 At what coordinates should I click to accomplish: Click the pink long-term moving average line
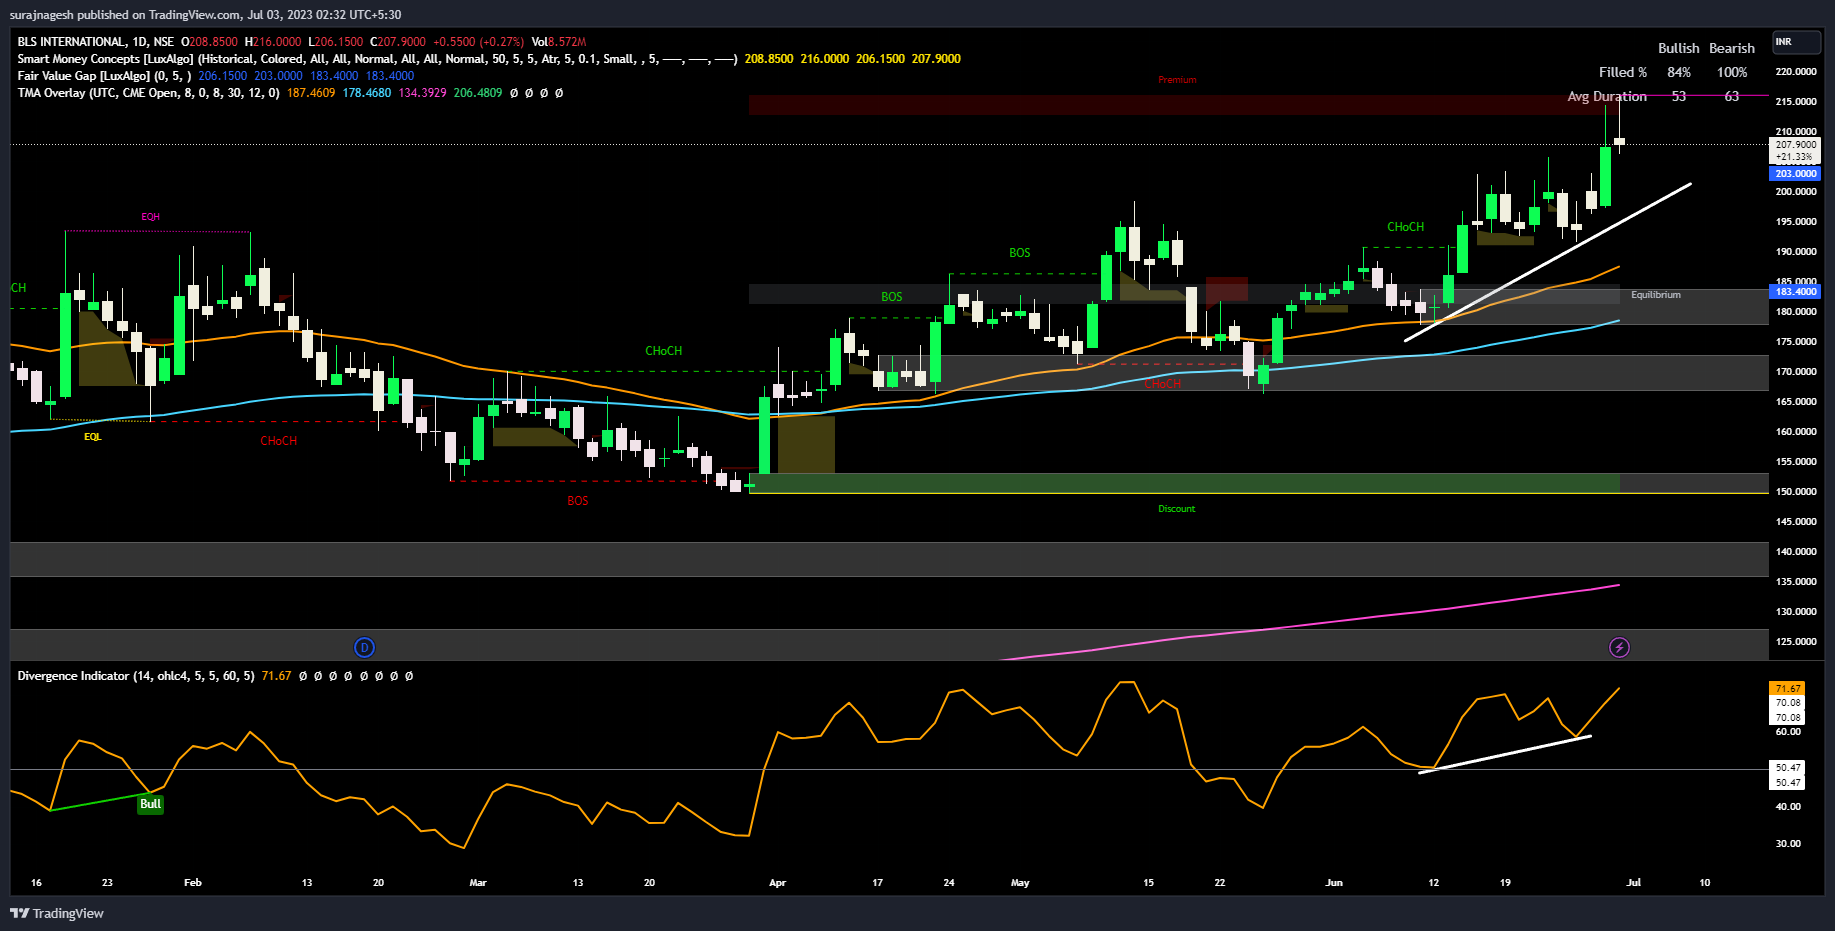tap(1310, 623)
